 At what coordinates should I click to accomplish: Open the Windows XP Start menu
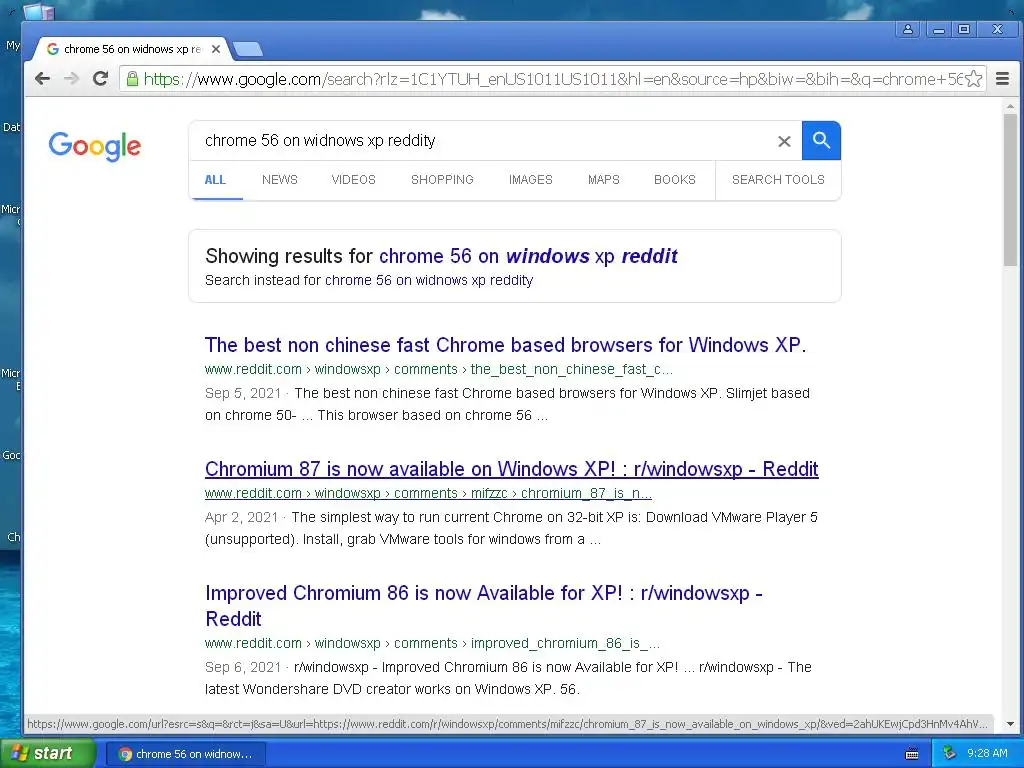(48, 753)
